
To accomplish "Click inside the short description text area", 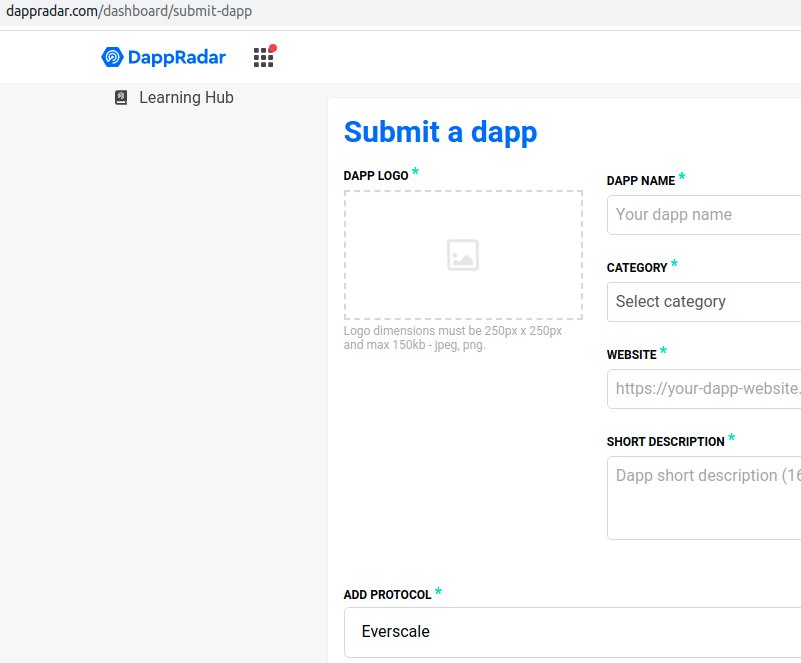I will [x=704, y=497].
